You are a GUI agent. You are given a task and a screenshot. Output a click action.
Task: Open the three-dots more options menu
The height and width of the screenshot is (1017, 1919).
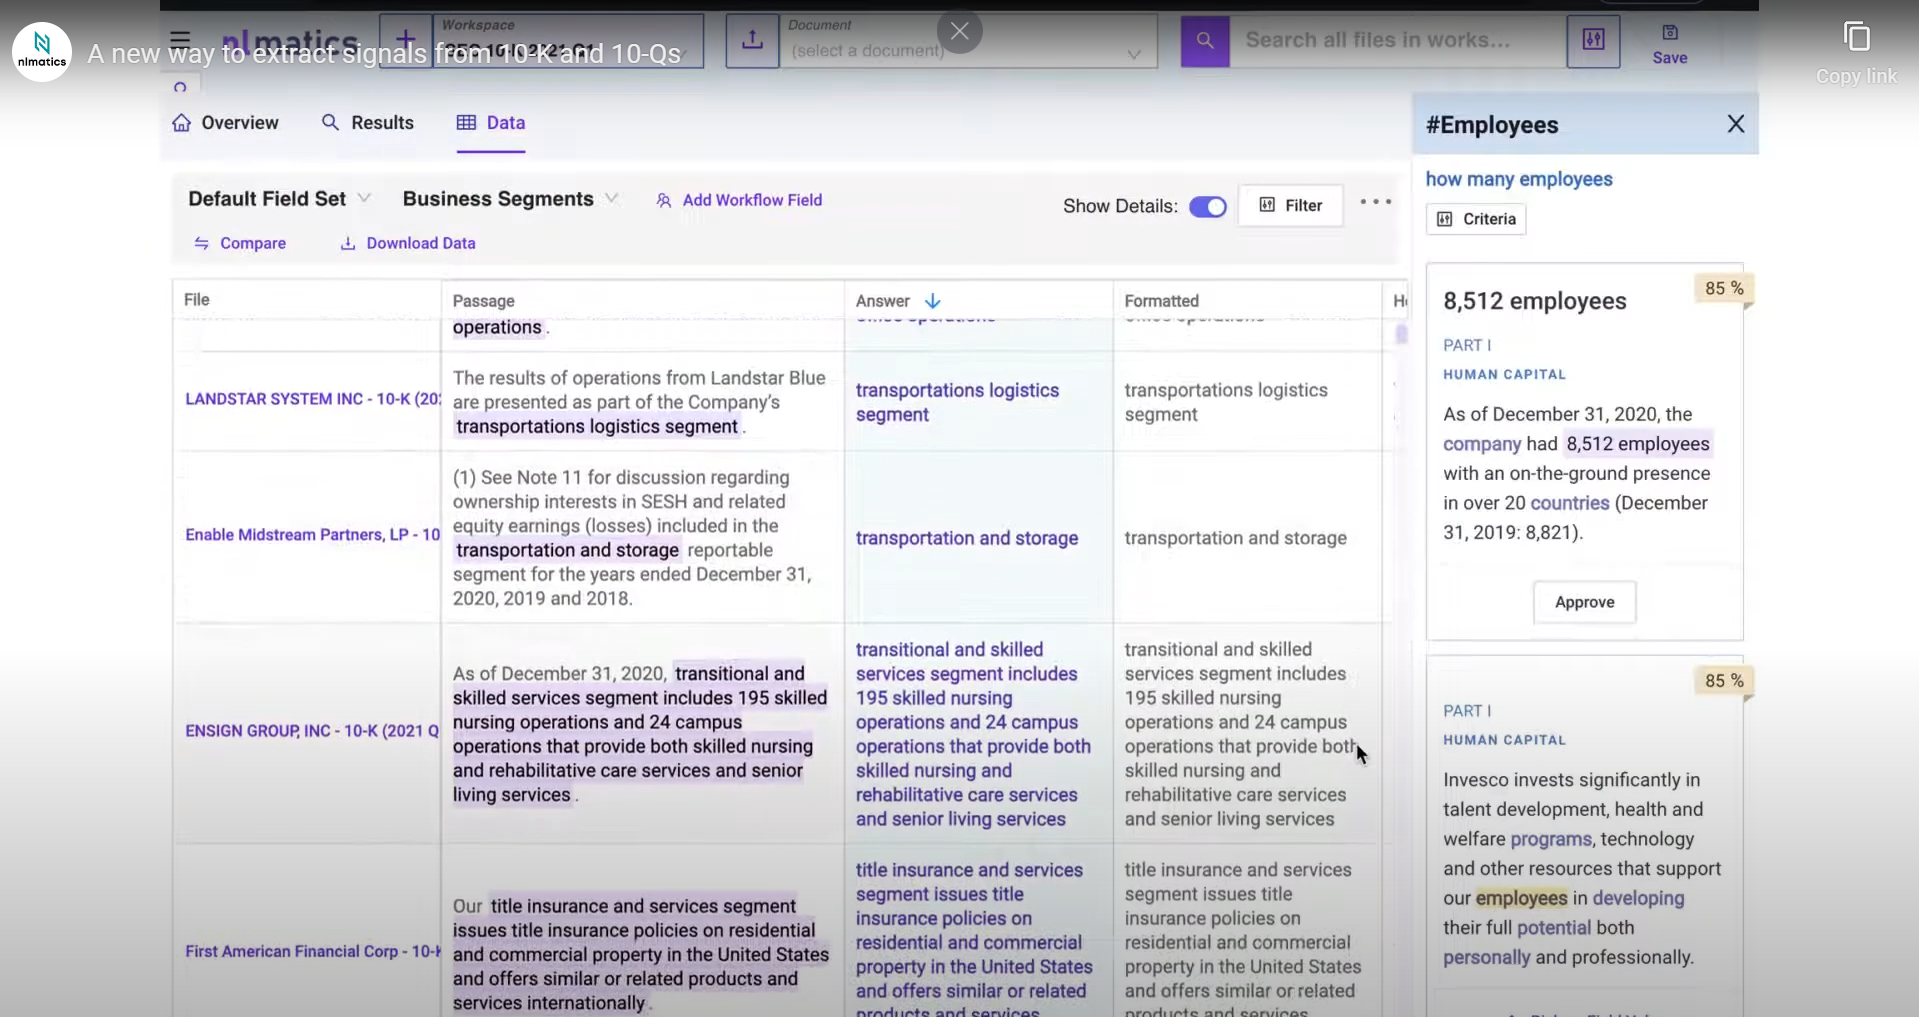pyautogui.click(x=1375, y=202)
